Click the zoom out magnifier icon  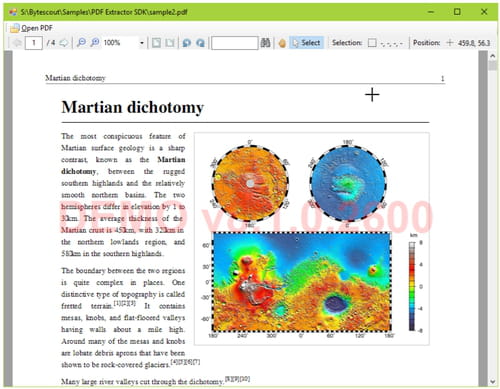point(81,43)
